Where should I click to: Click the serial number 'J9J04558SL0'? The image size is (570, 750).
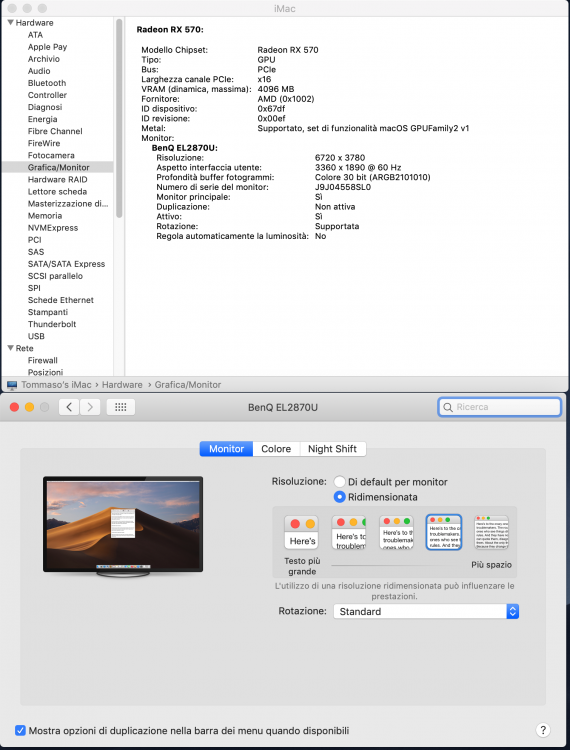(x=343, y=187)
